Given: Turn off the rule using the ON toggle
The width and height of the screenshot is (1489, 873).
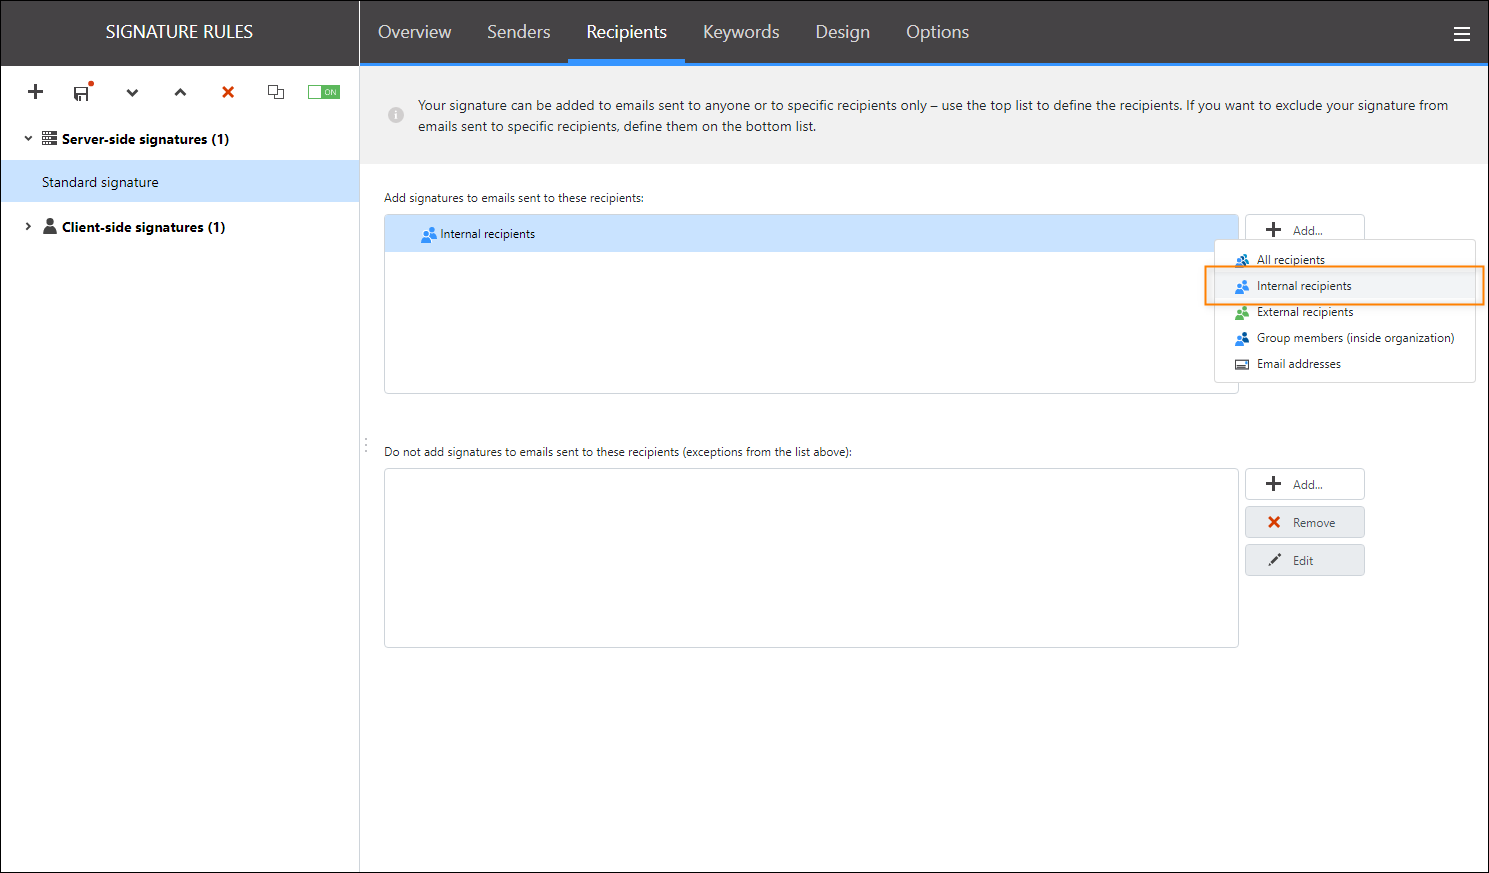Looking at the screenshot, I should click(323, 92).
